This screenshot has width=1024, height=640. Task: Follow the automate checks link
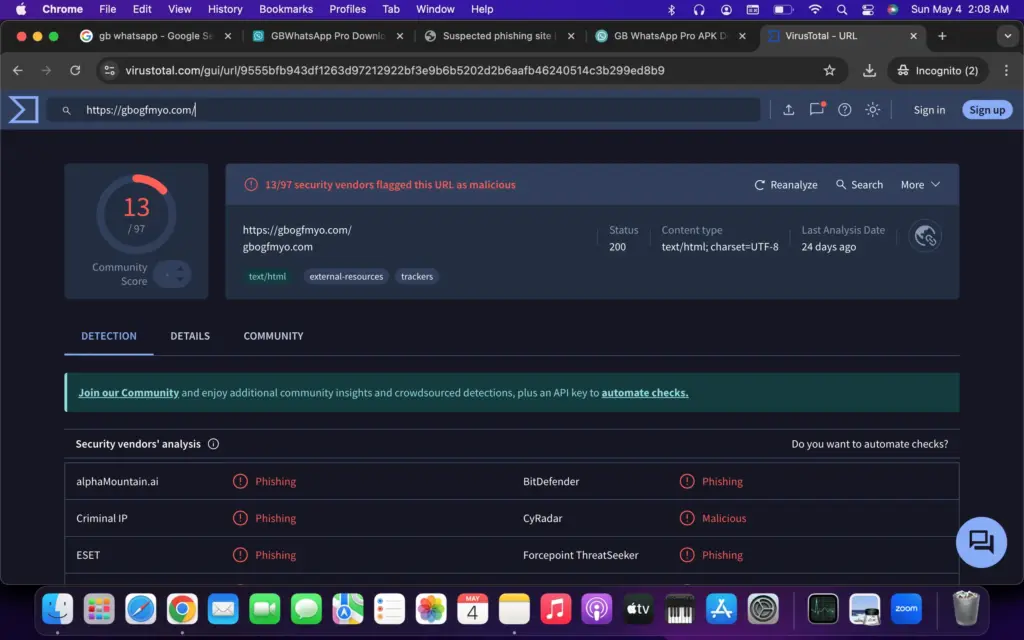(x=645, y=392)
